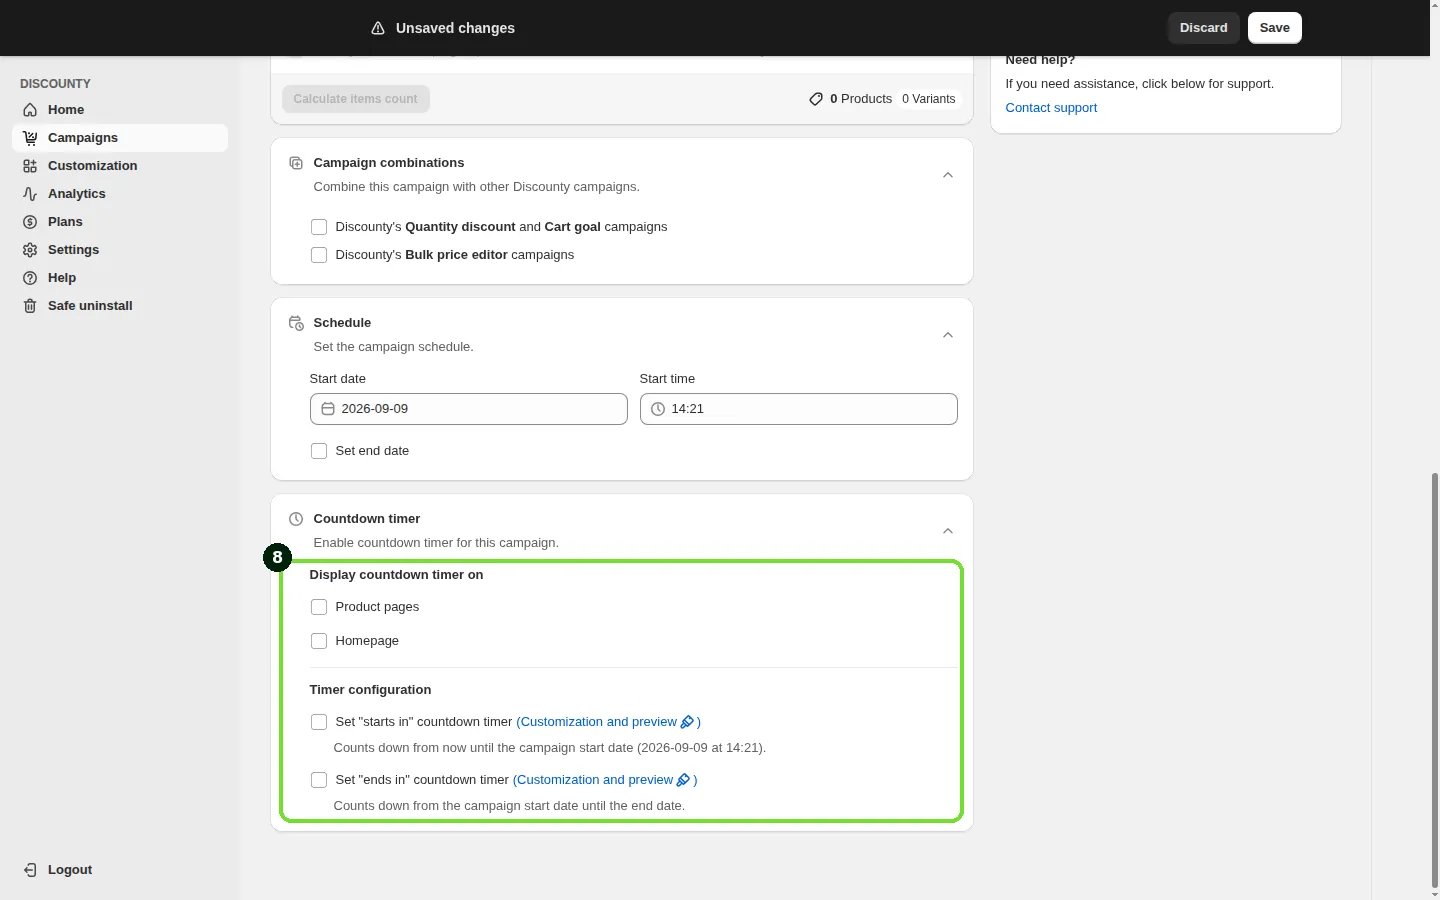
Task: Click the Schedule calendar-clock section icon
Action: pyautogui.click(x=296, y=323)
